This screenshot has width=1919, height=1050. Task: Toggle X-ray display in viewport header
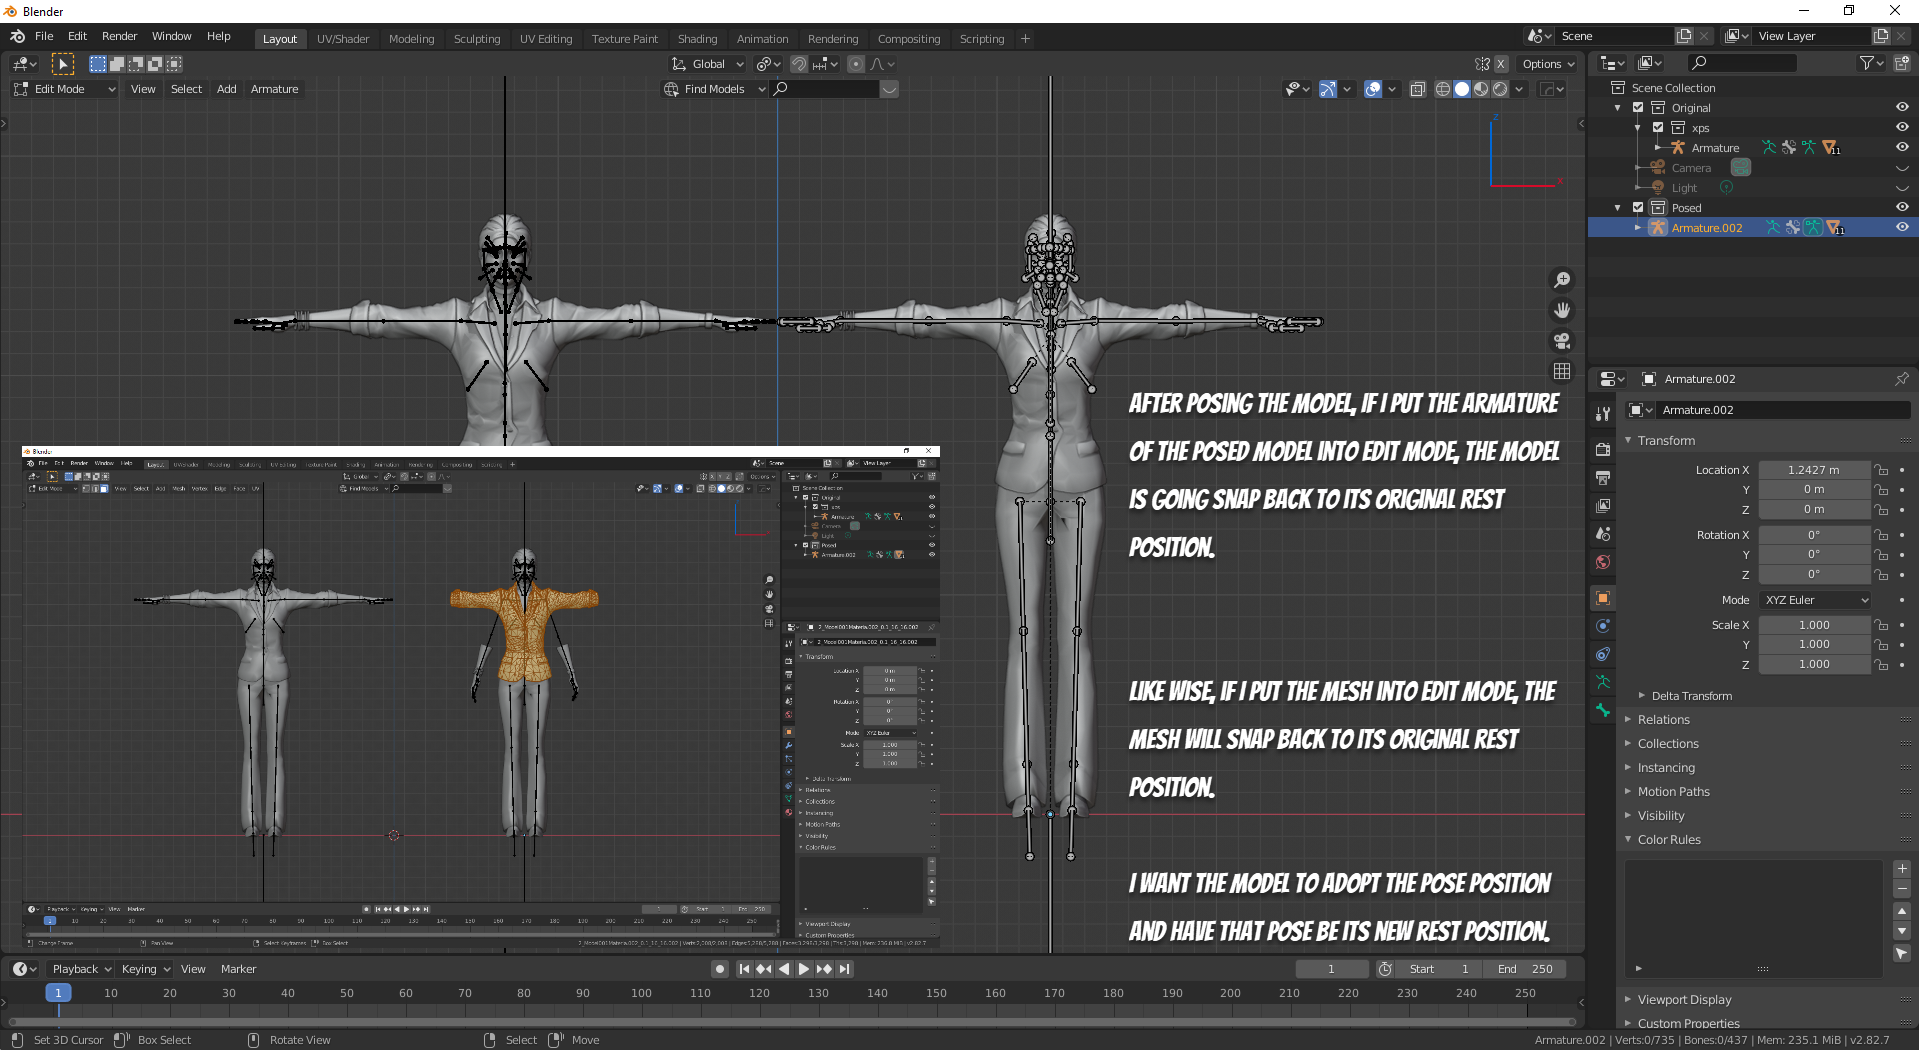[1417, 89]
